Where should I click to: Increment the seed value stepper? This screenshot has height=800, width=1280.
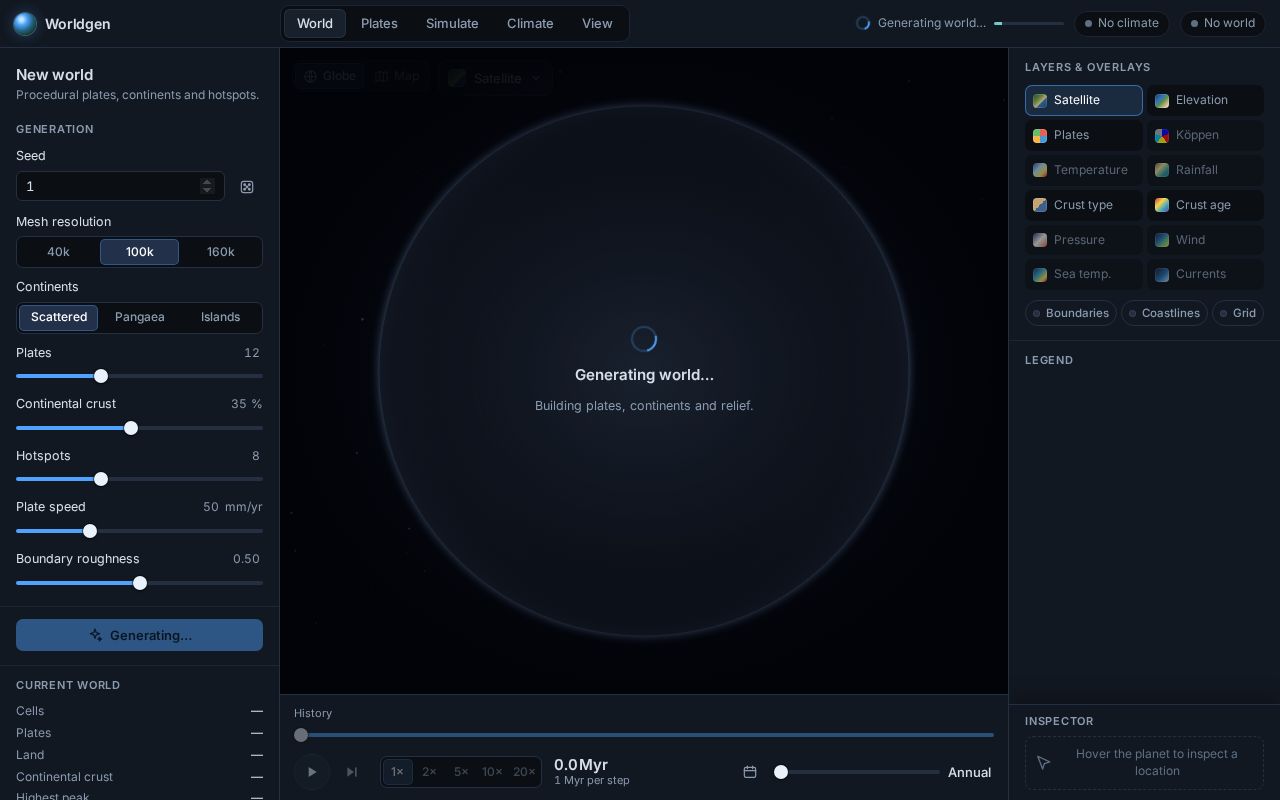tap(207, 182)
